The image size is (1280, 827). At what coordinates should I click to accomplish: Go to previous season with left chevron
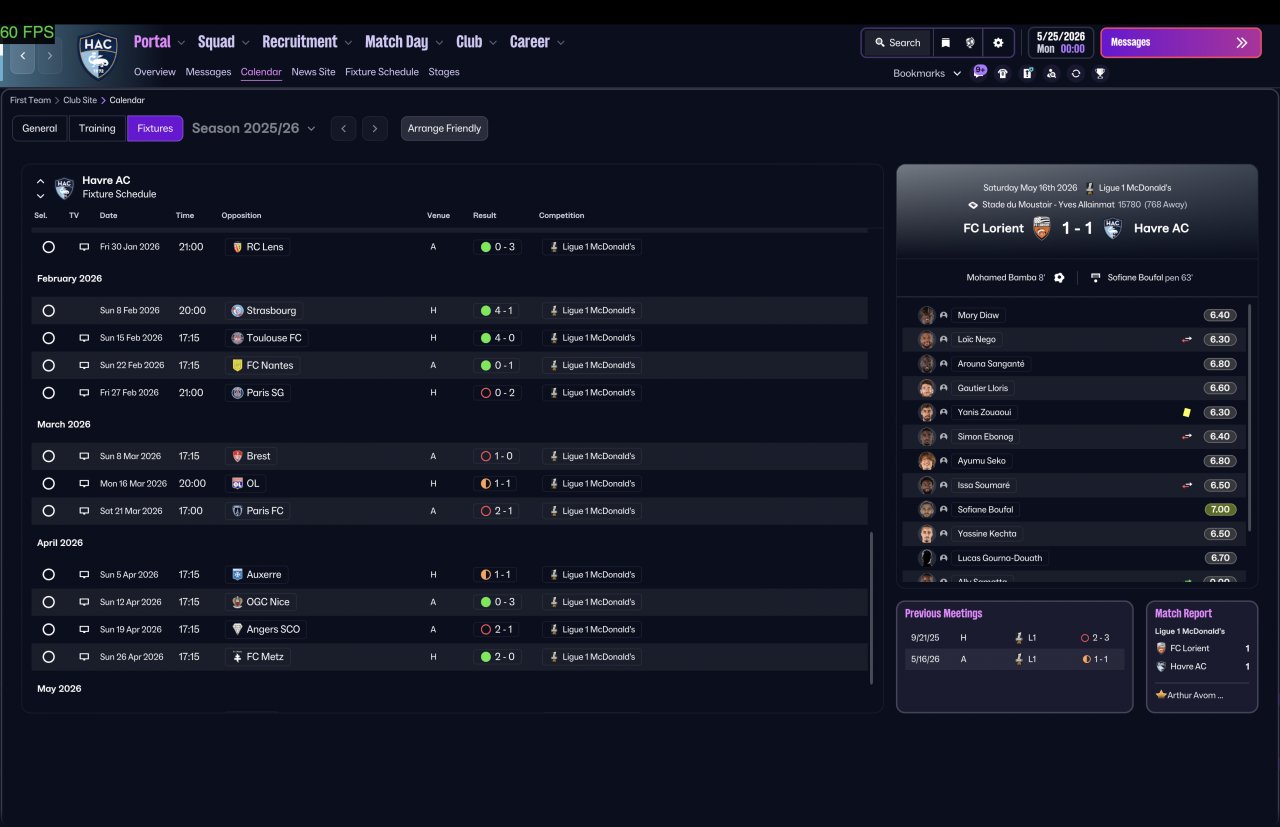click(x=343, y=128)
